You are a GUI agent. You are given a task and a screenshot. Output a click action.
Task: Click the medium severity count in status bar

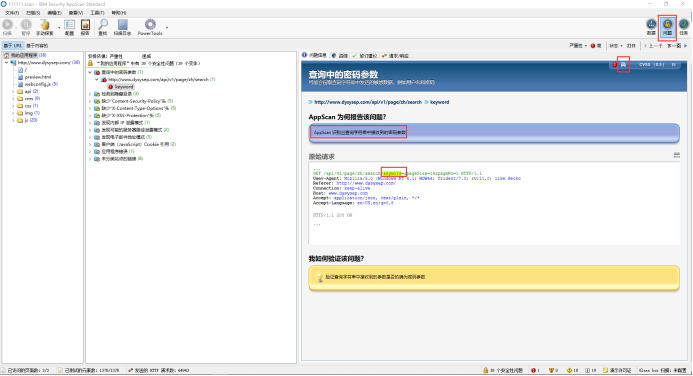[553, 370]
